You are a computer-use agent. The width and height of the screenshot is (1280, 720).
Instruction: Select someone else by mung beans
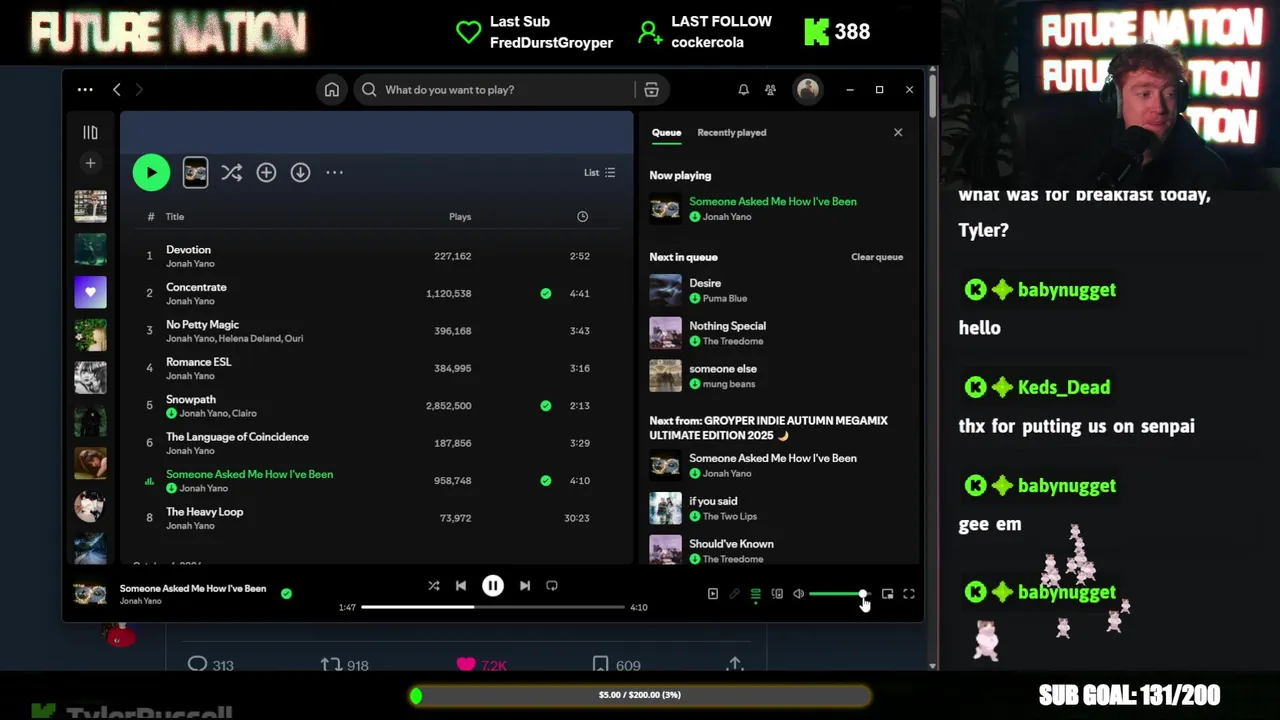[776, 376]
